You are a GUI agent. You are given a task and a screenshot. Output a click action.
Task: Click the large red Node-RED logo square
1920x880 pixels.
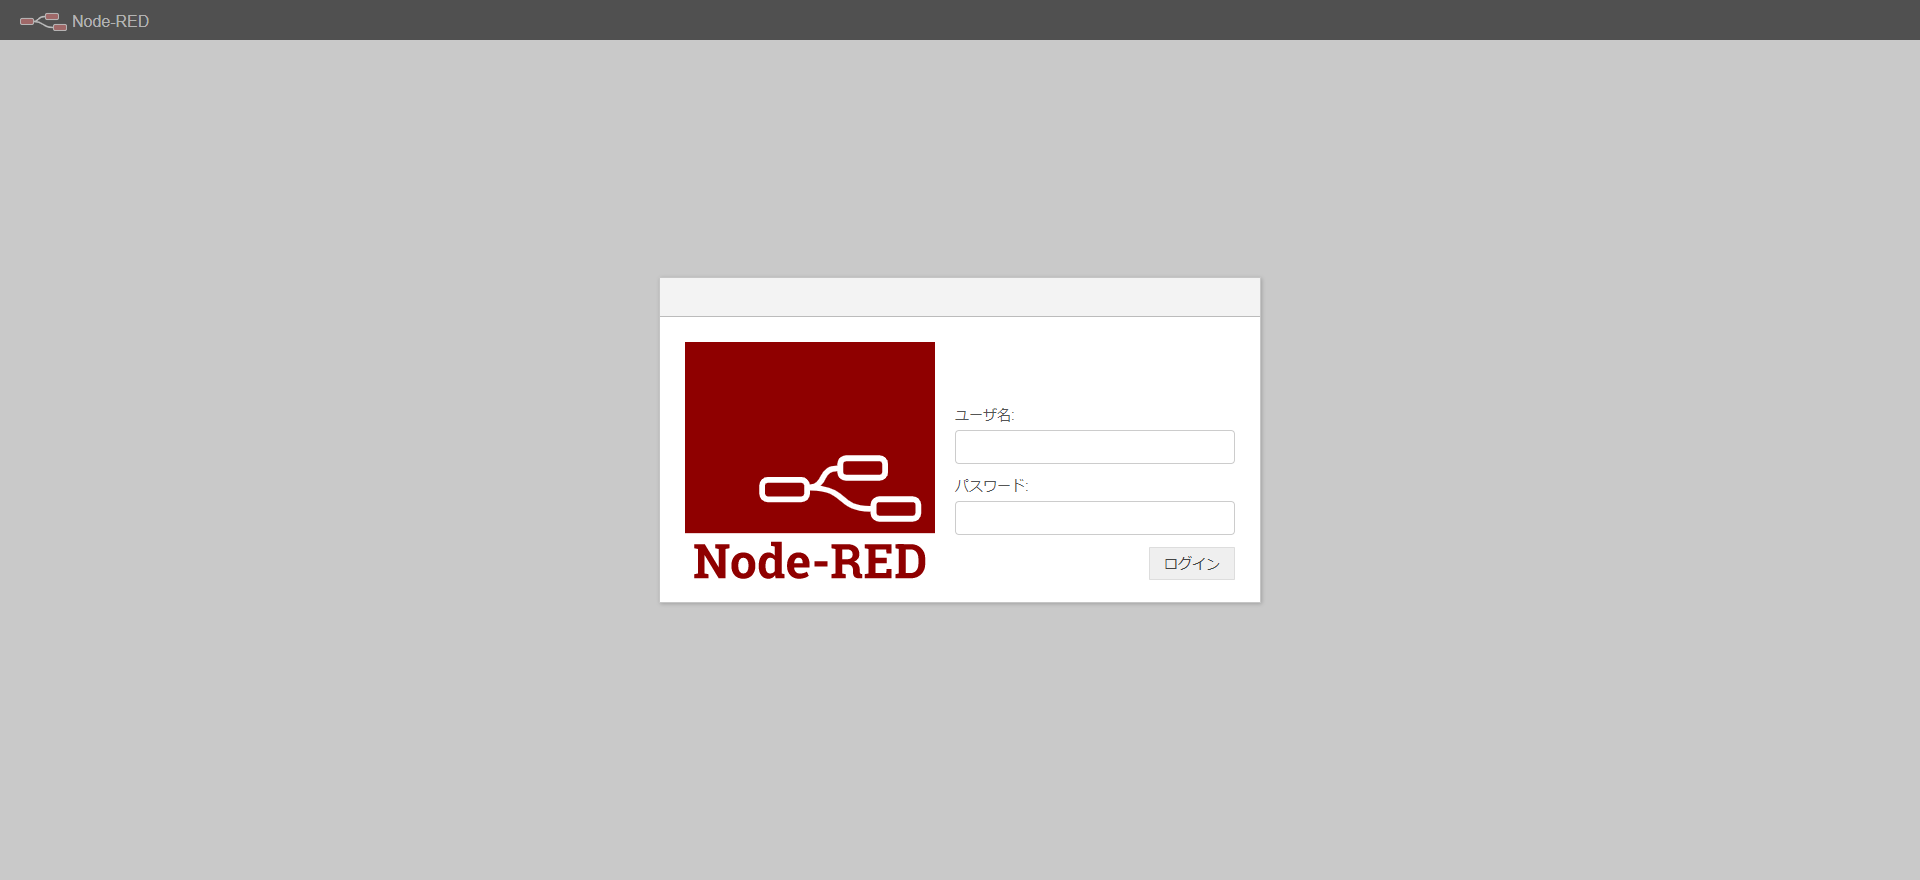tap(810, 437)
